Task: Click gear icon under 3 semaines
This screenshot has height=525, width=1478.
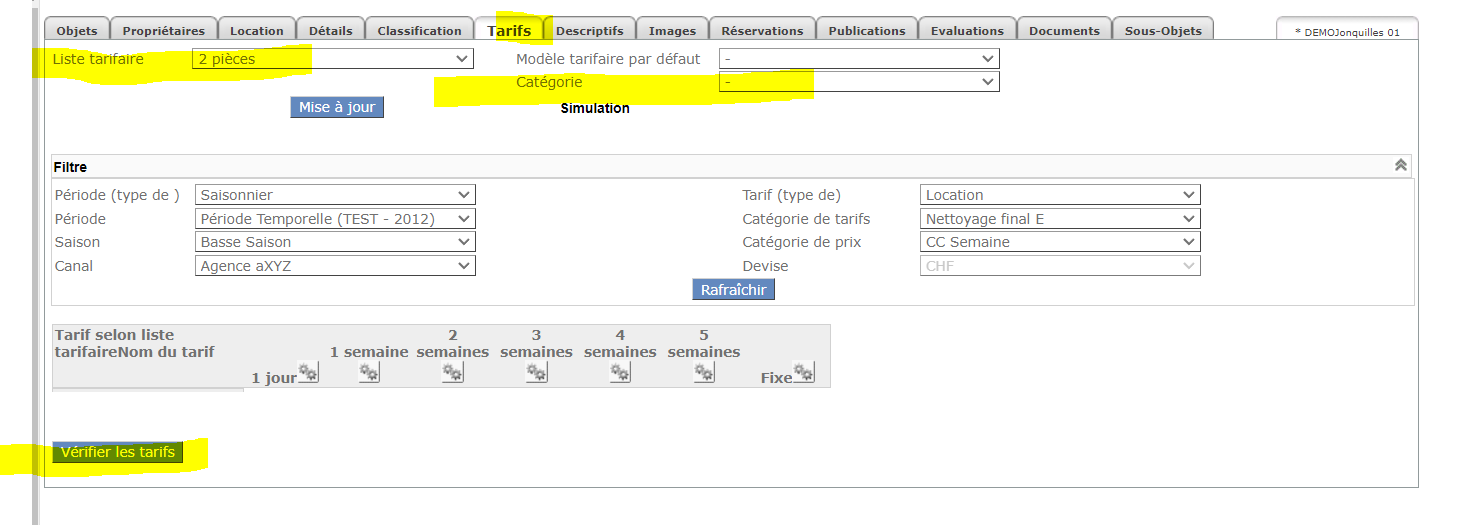Action: (537, 372)
